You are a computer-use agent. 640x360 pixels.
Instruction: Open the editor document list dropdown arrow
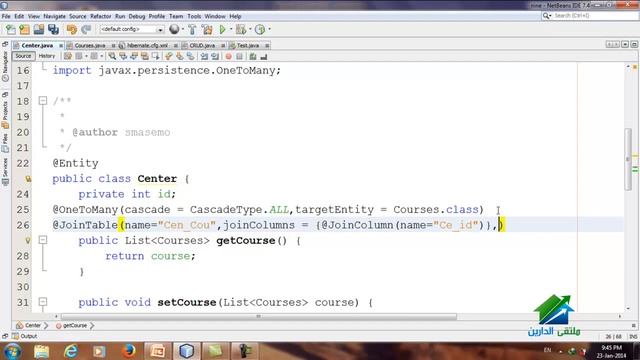625,44
